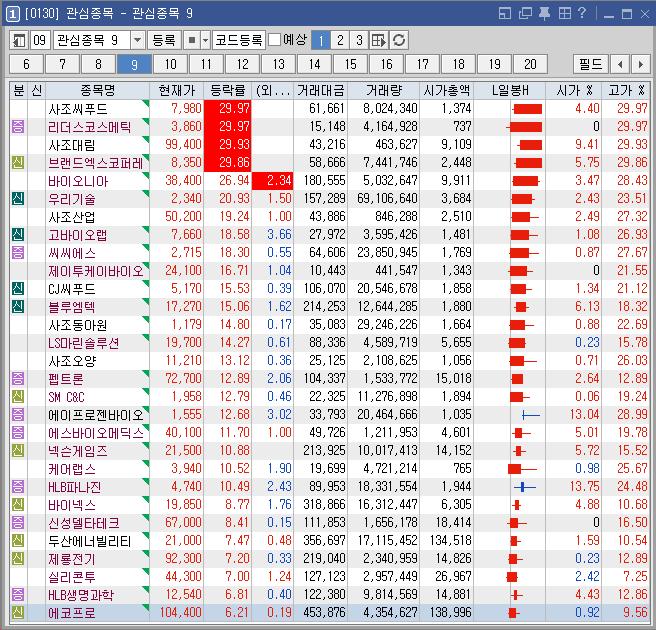
Task: Click the 종목명 column header
Action: [97, 90]
